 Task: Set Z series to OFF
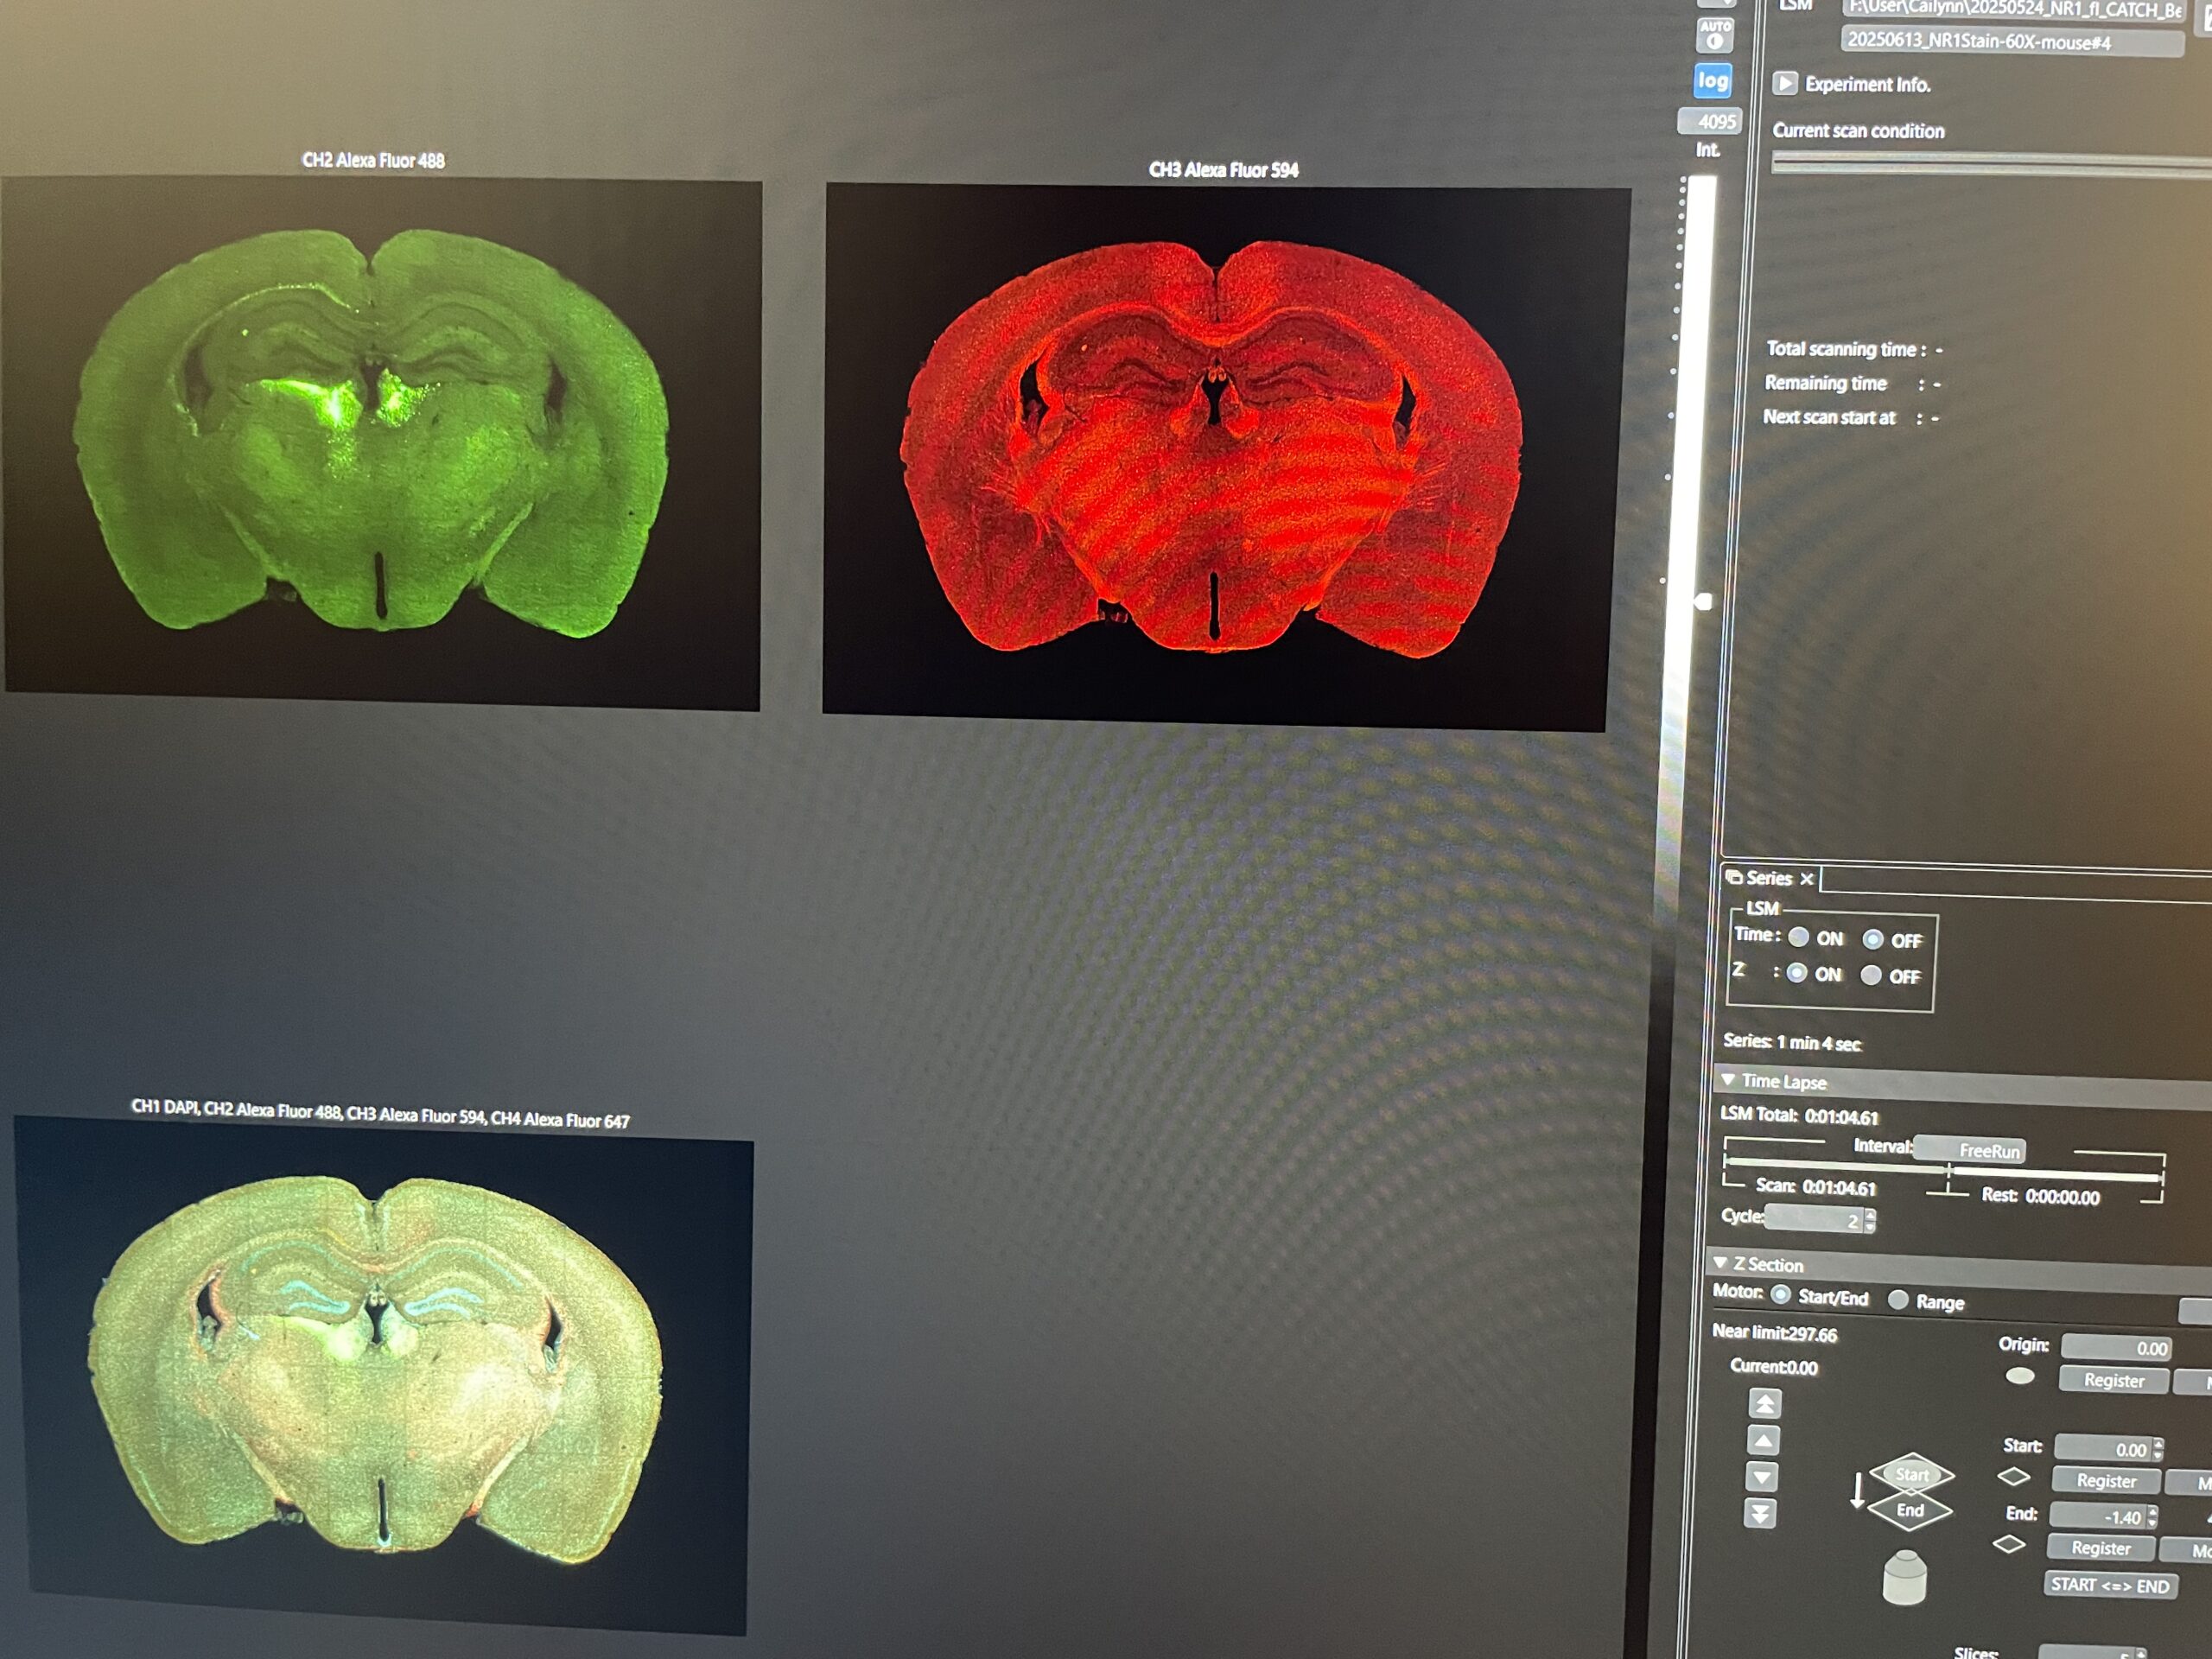point(1871,975)
